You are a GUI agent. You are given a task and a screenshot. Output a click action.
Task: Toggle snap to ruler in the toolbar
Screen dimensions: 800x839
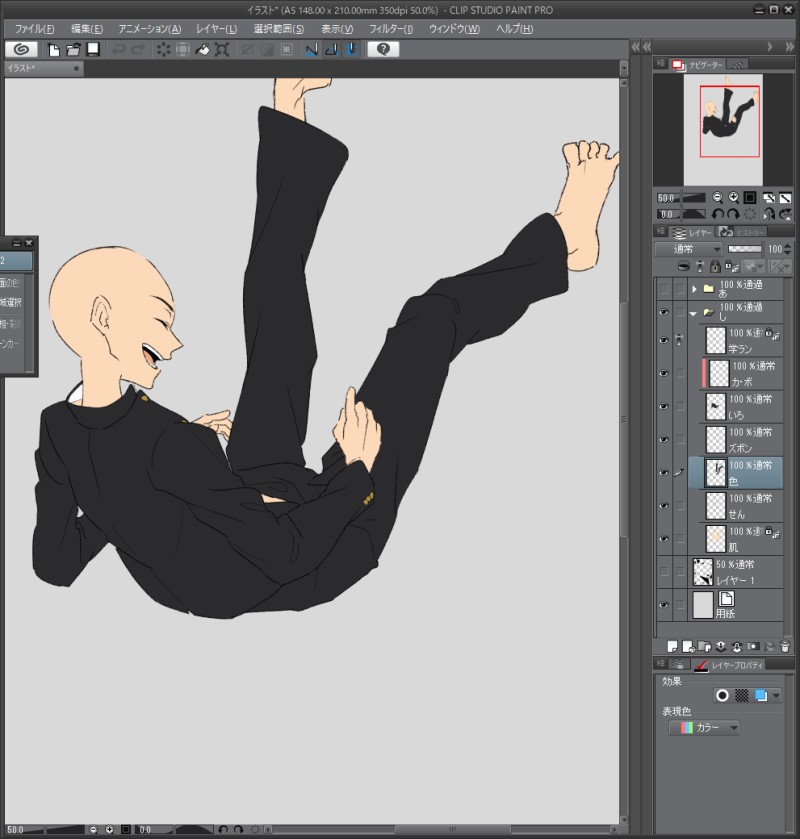(x=311, y=50)
